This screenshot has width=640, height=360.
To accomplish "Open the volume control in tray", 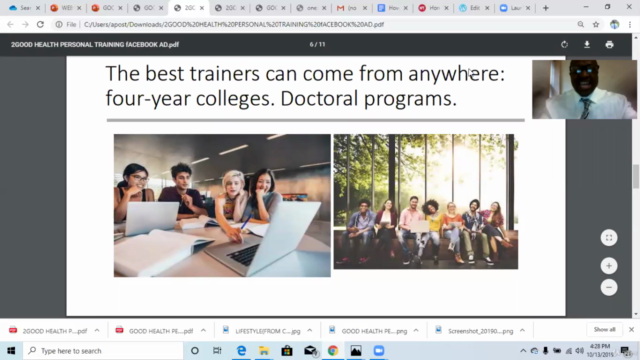I will (x=580, y=351).
